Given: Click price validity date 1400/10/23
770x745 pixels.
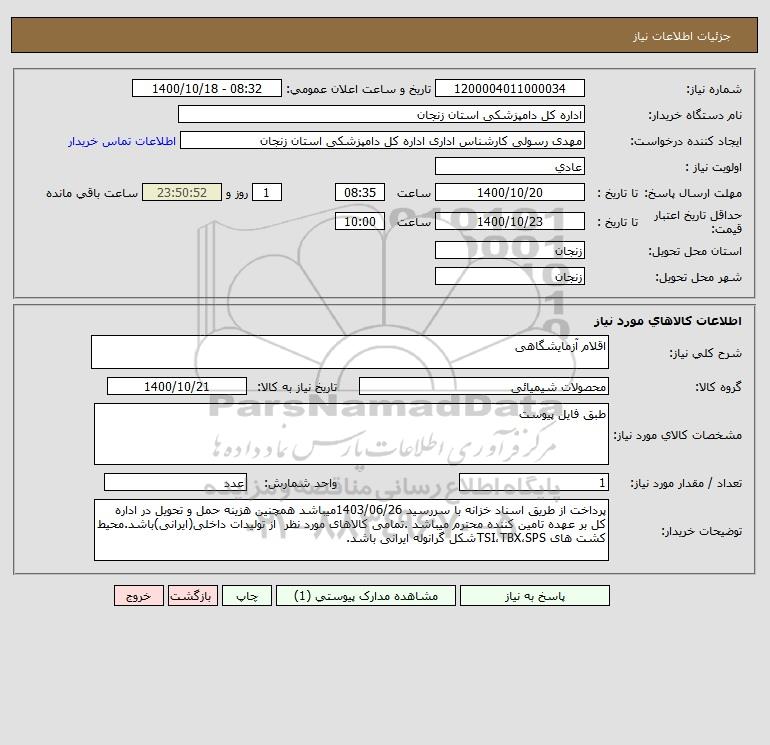Looking at the screenshot, I should click(510, 221).
